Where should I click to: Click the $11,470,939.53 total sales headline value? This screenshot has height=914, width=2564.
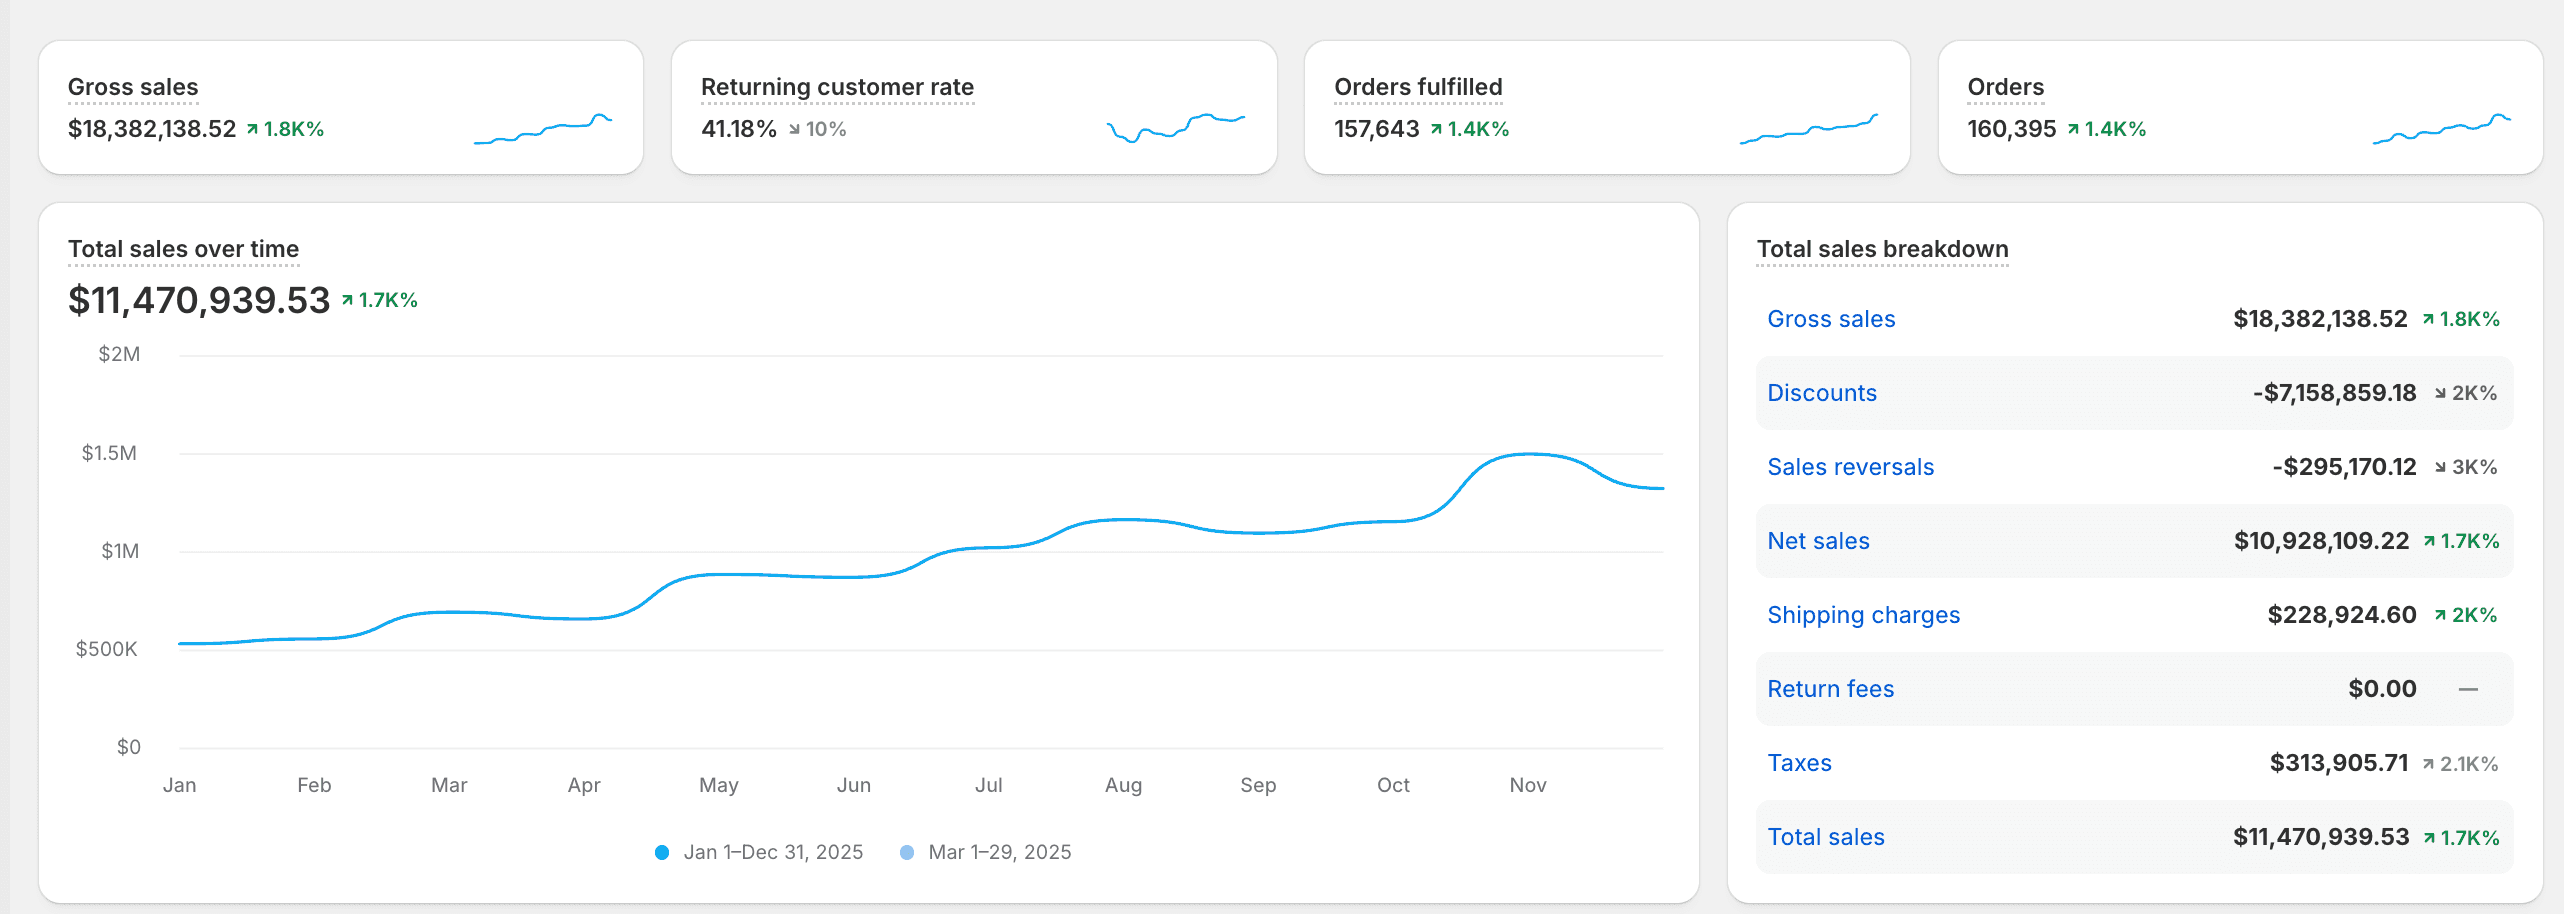pos(199,300)
